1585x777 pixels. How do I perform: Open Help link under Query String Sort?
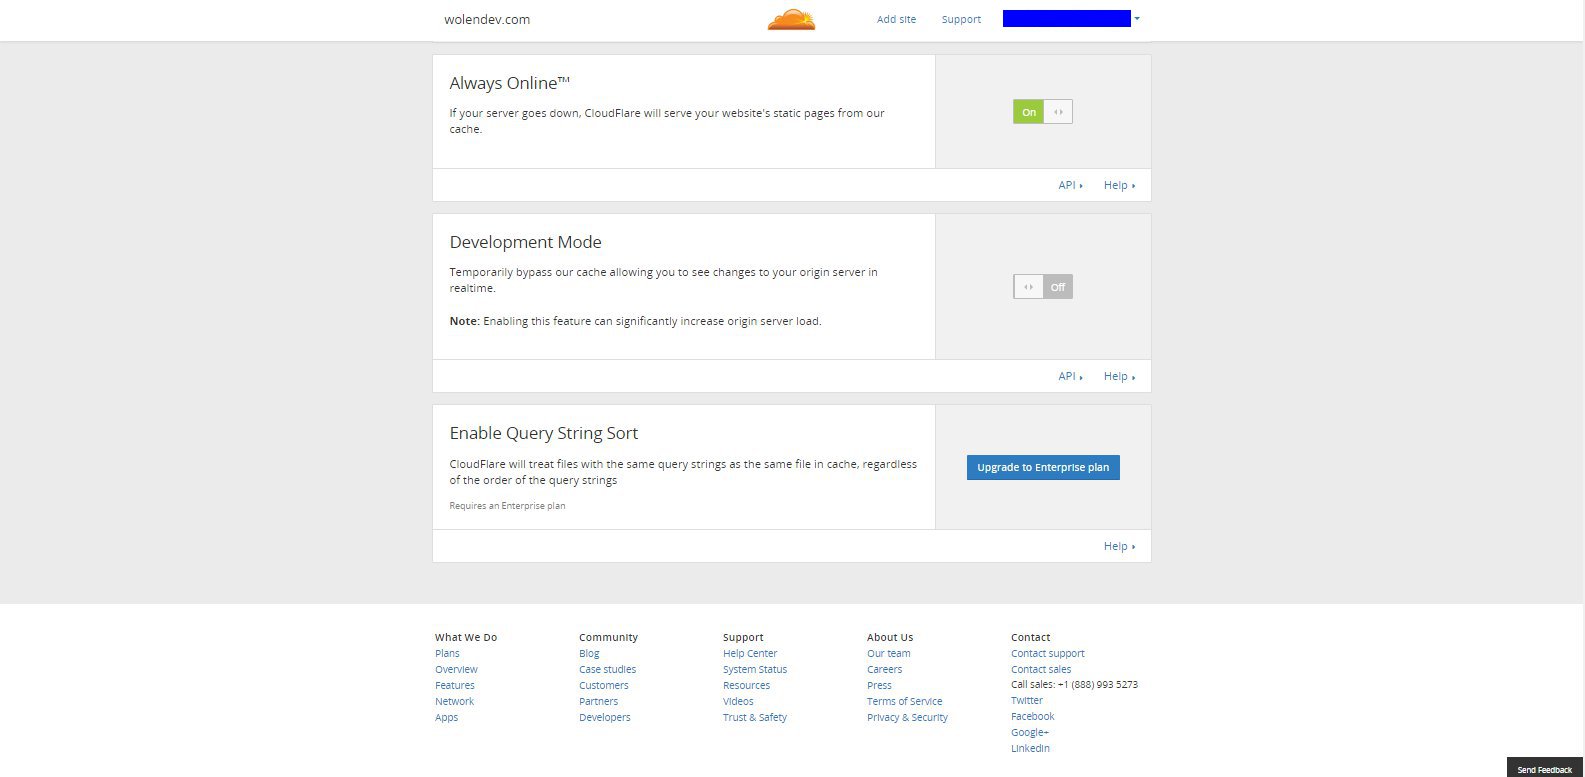pyautogui.click(x=1119, y=546)
